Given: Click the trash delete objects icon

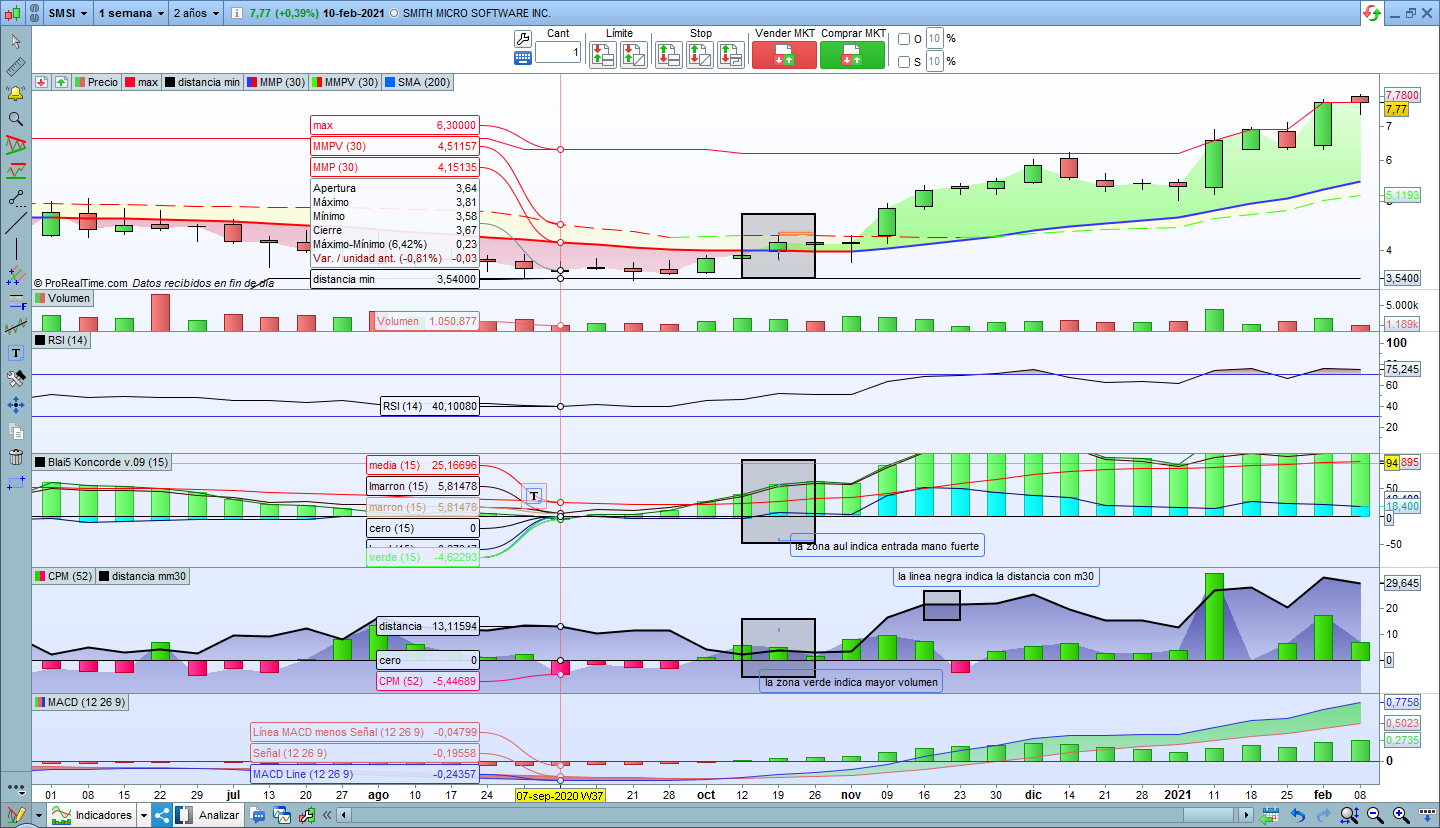Looking at the screenshot, I should [x=16, y=457].
